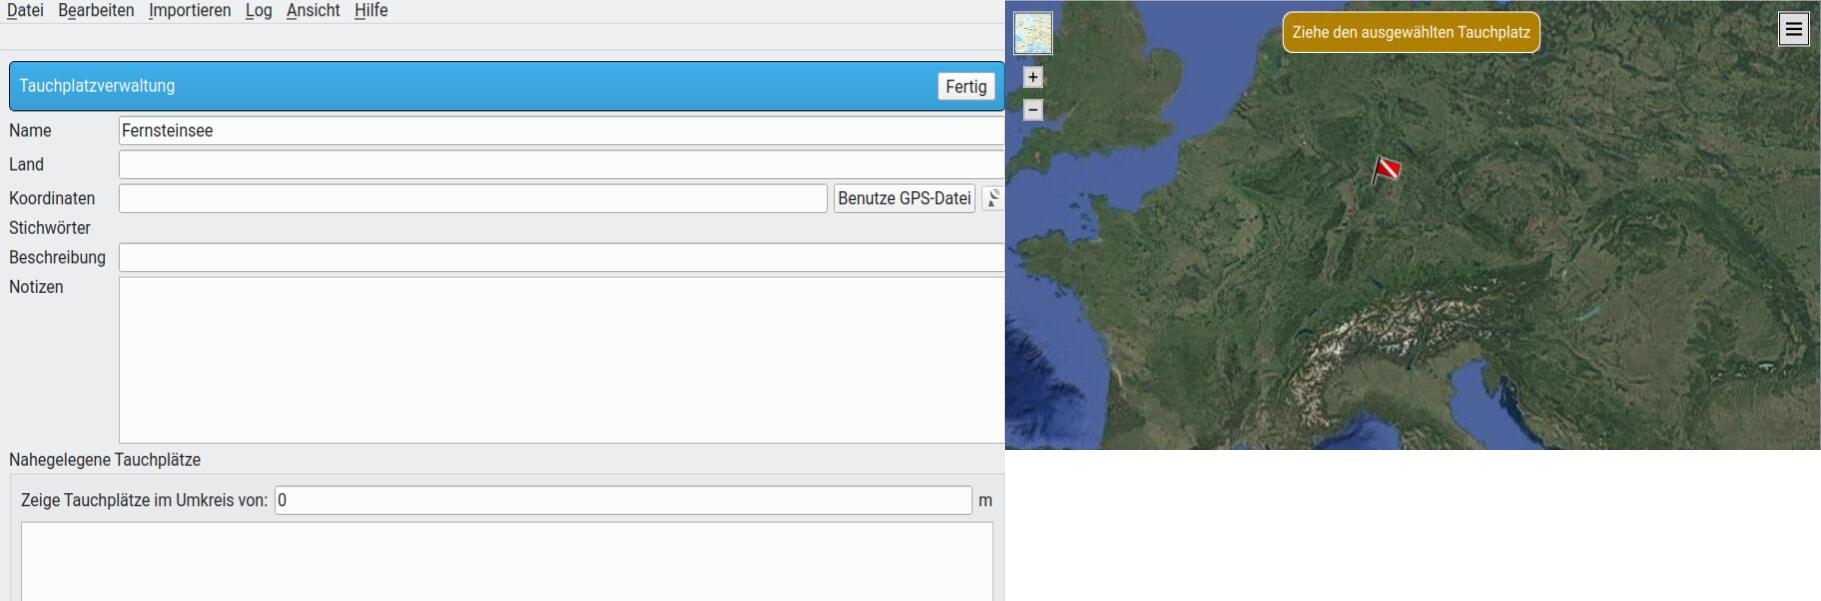Open the Bearbeiten menu
This screenshot has height=601, width=1821.
pos(96,10)
